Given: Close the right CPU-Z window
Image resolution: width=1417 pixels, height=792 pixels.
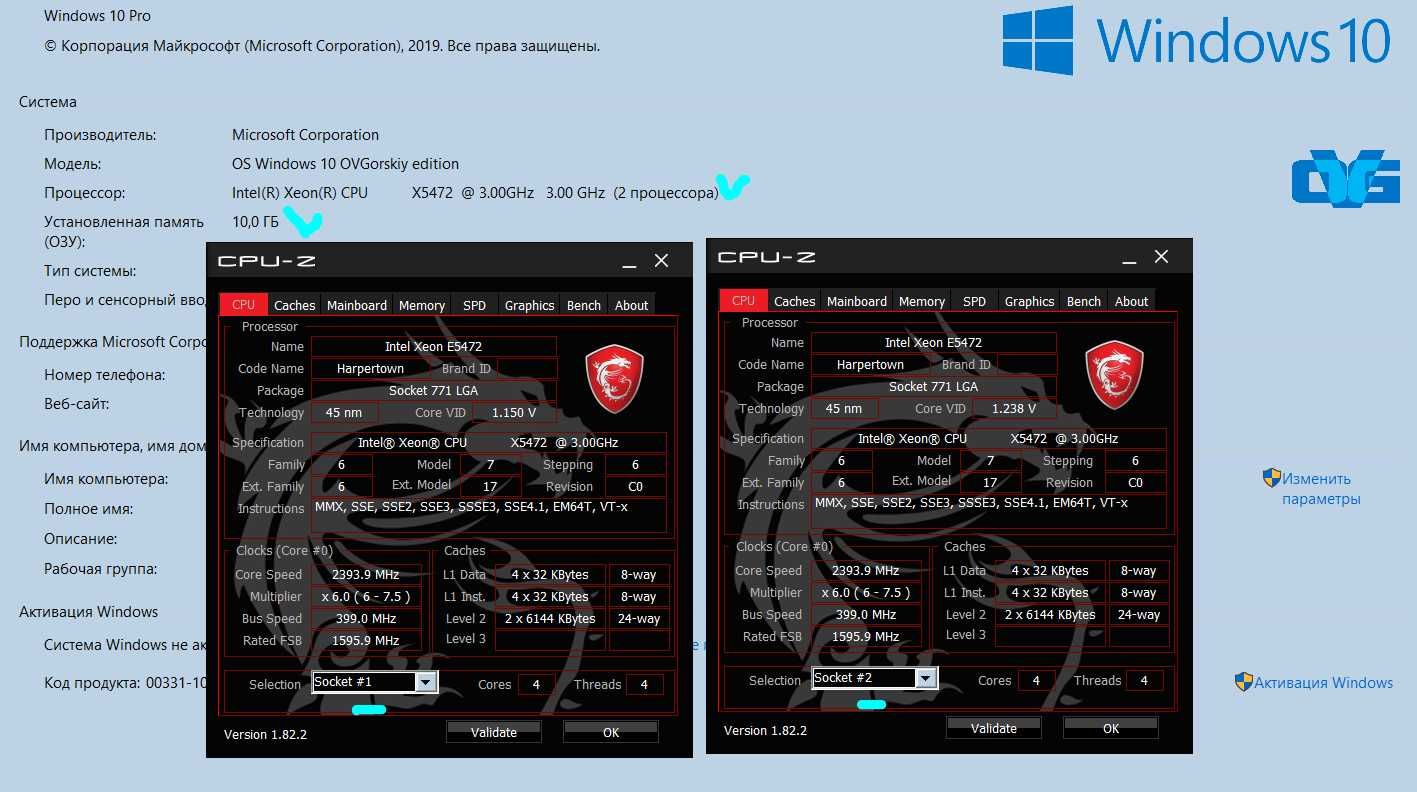Looking at the screenshot, I should [x=1161, y=257].
